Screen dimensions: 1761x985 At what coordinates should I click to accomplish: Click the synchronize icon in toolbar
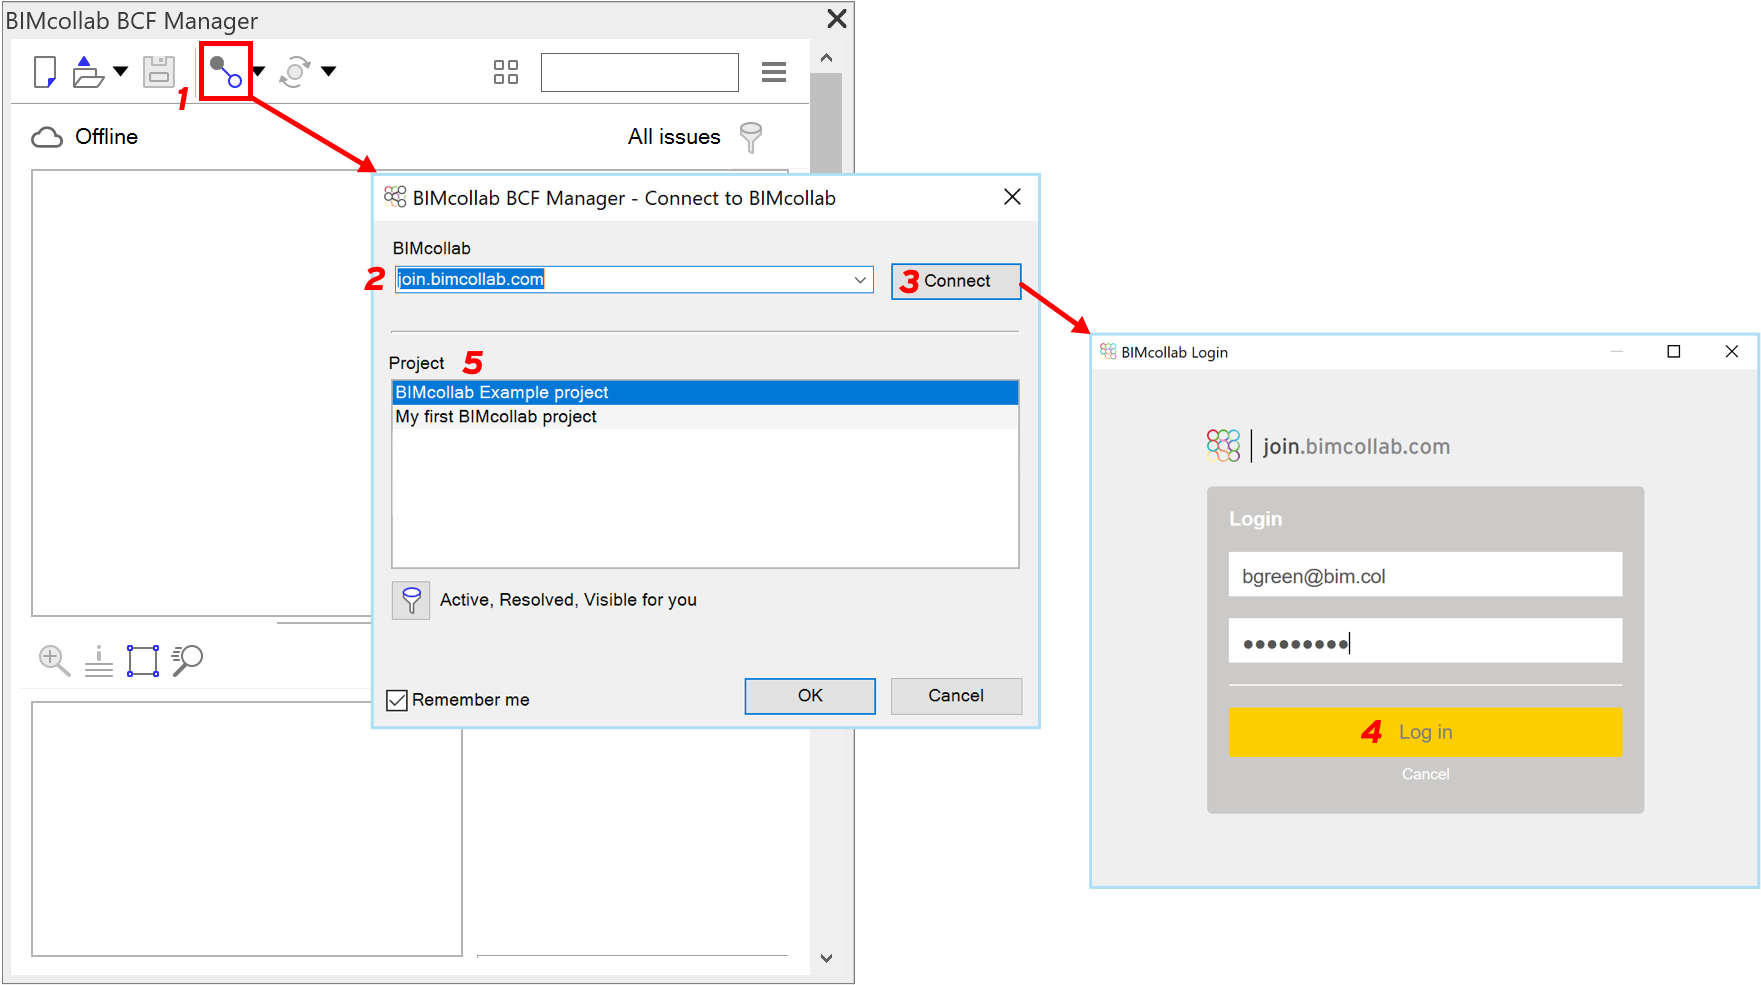pyautogui.click(x=295, y=72)
